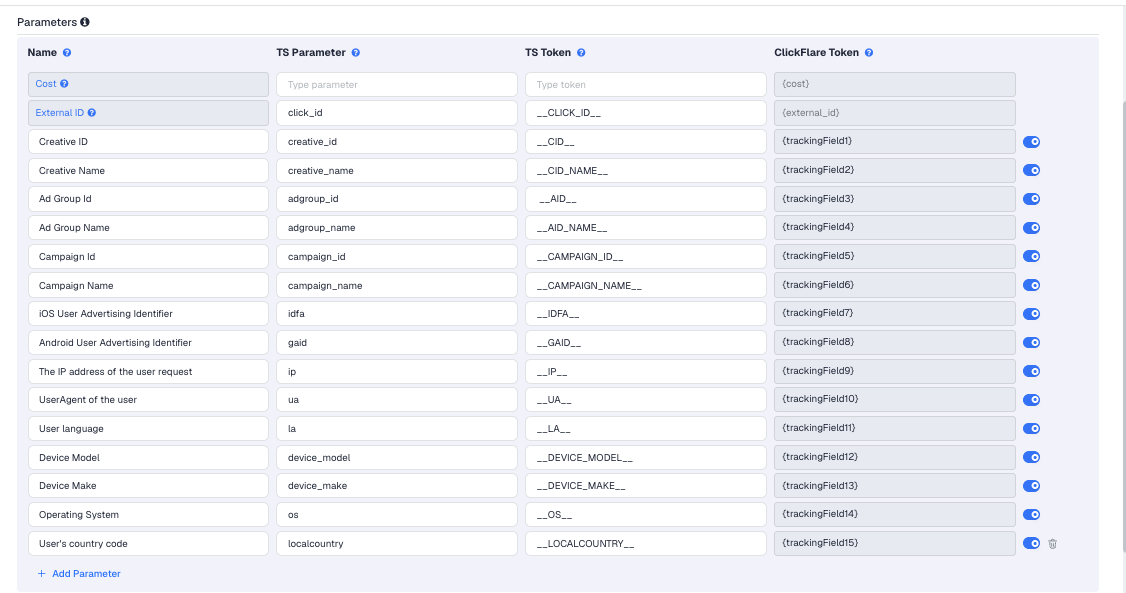Viewport: 1126px width, 593px height.
Task: Edit the device_model parameter field
Action: tap(396, 457)
